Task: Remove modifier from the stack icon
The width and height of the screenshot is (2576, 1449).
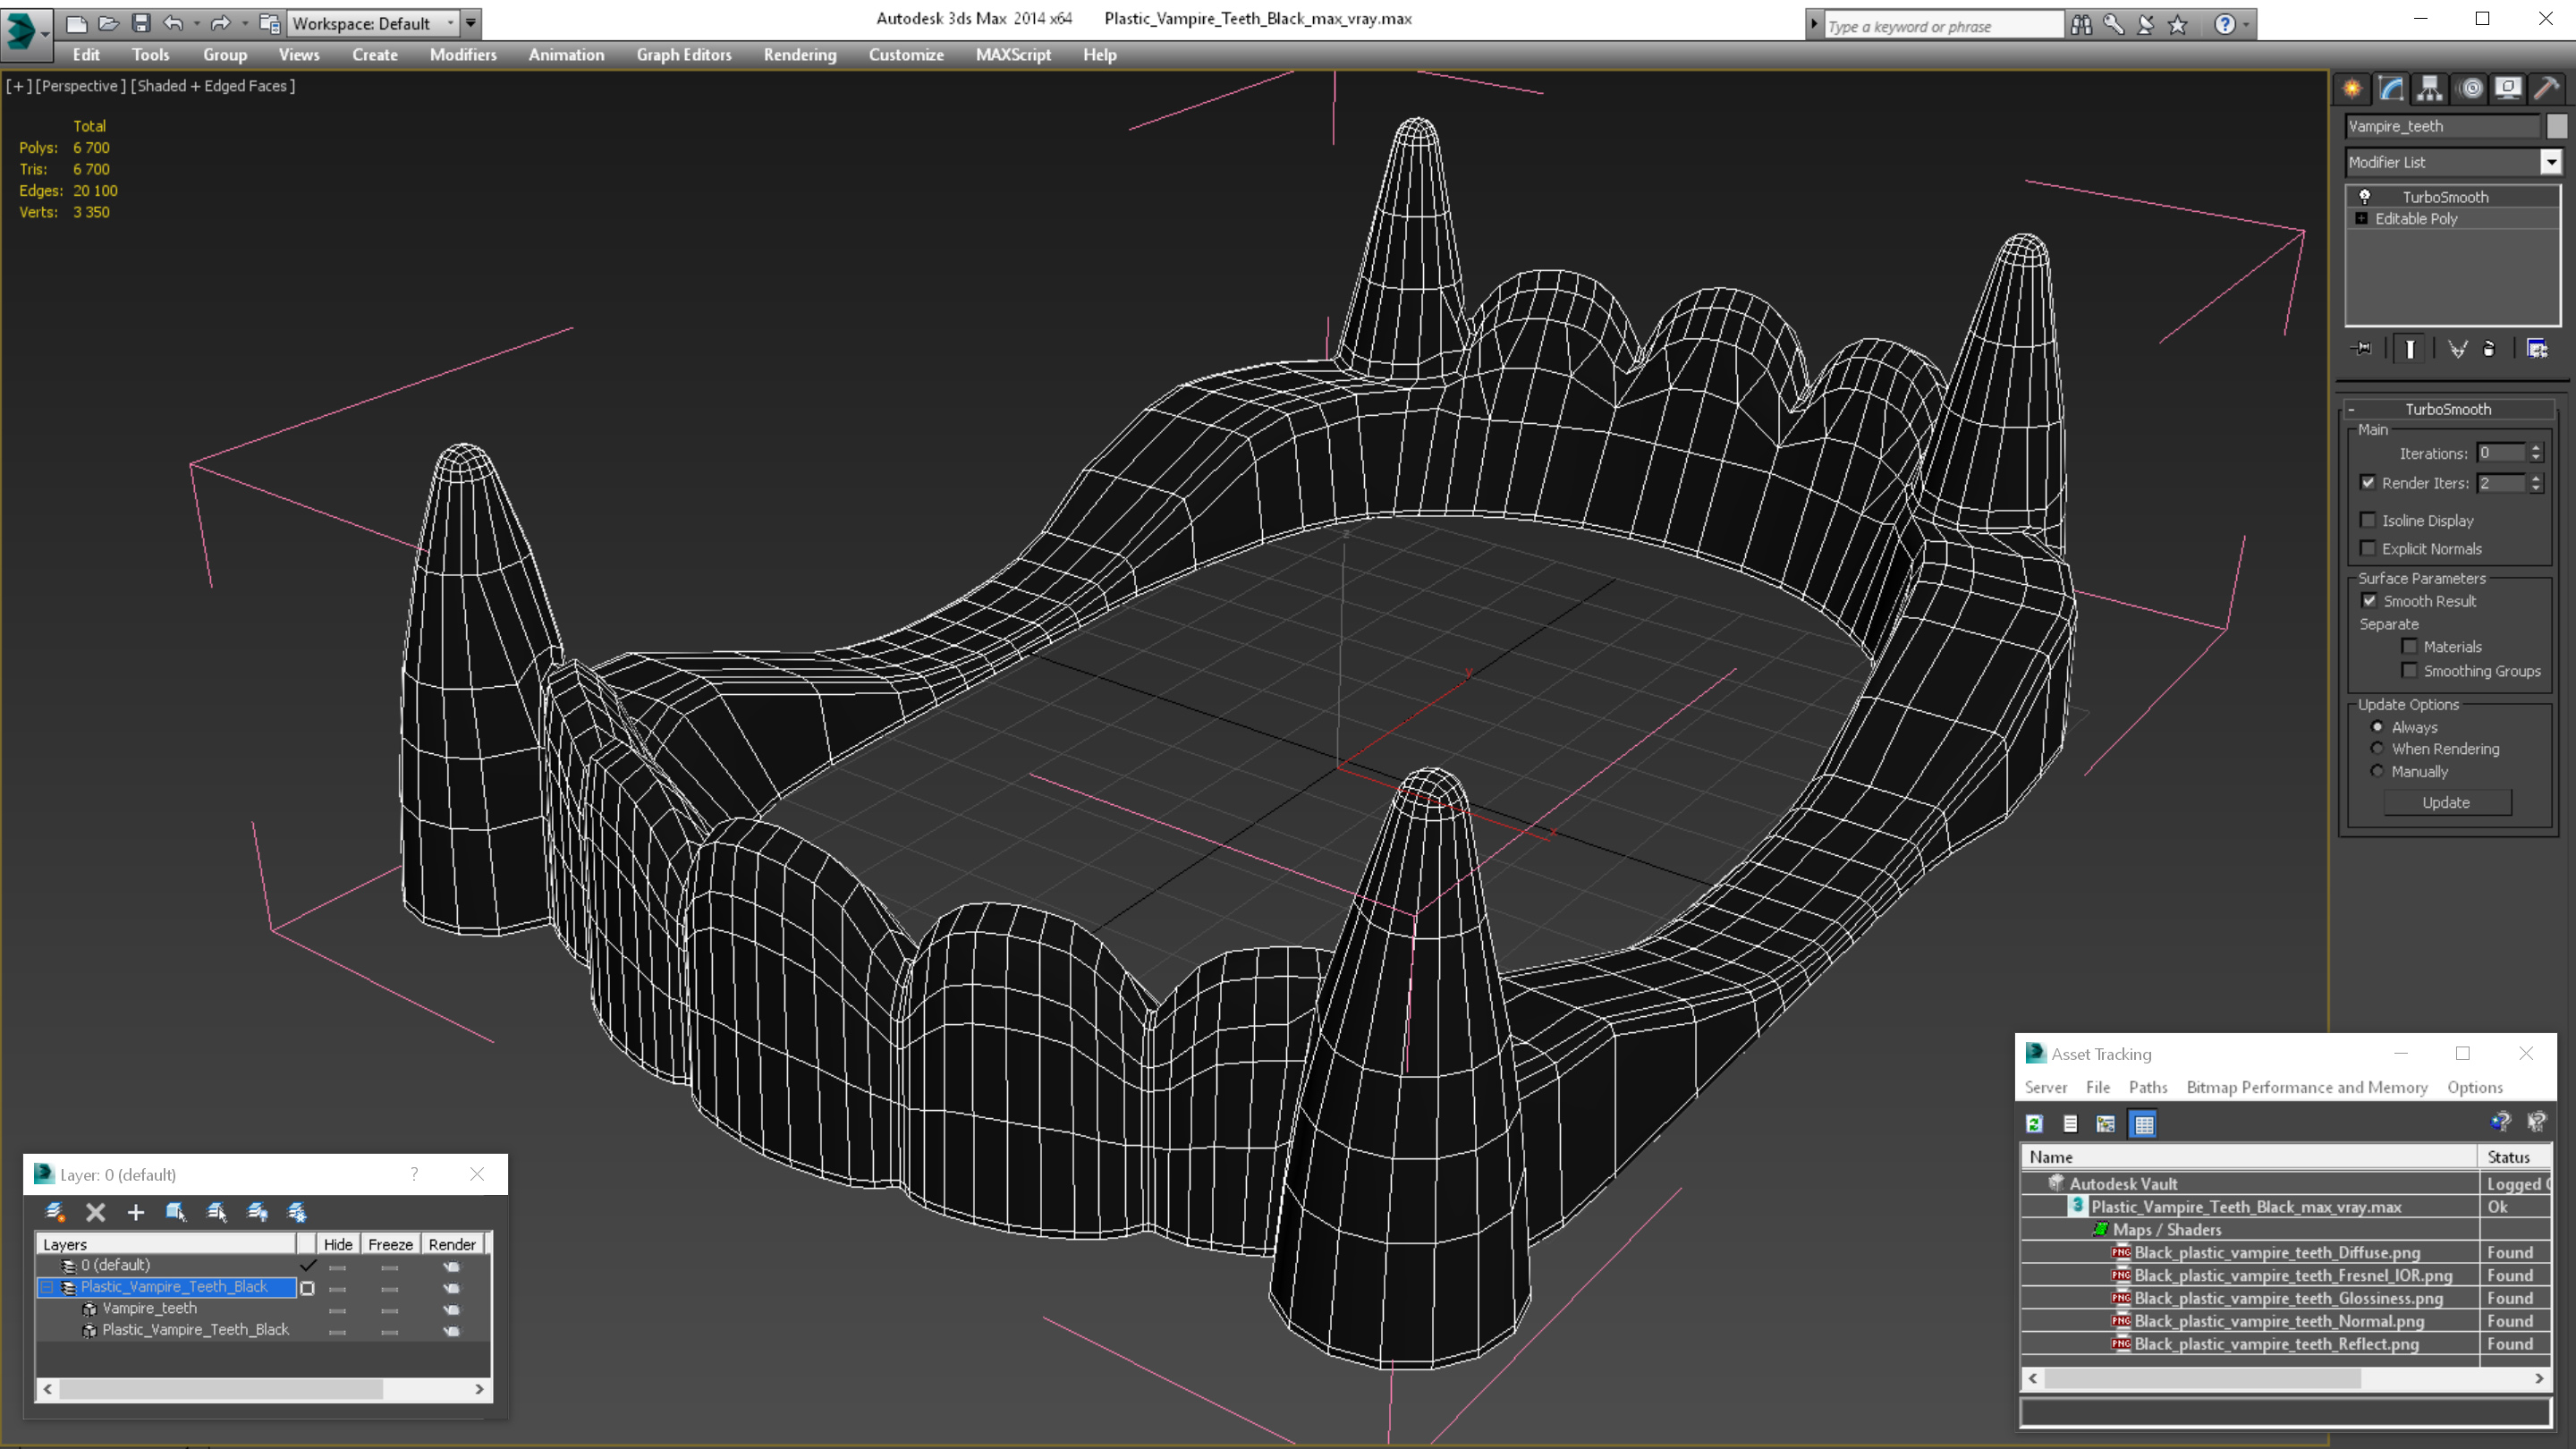Action: 2489,349
